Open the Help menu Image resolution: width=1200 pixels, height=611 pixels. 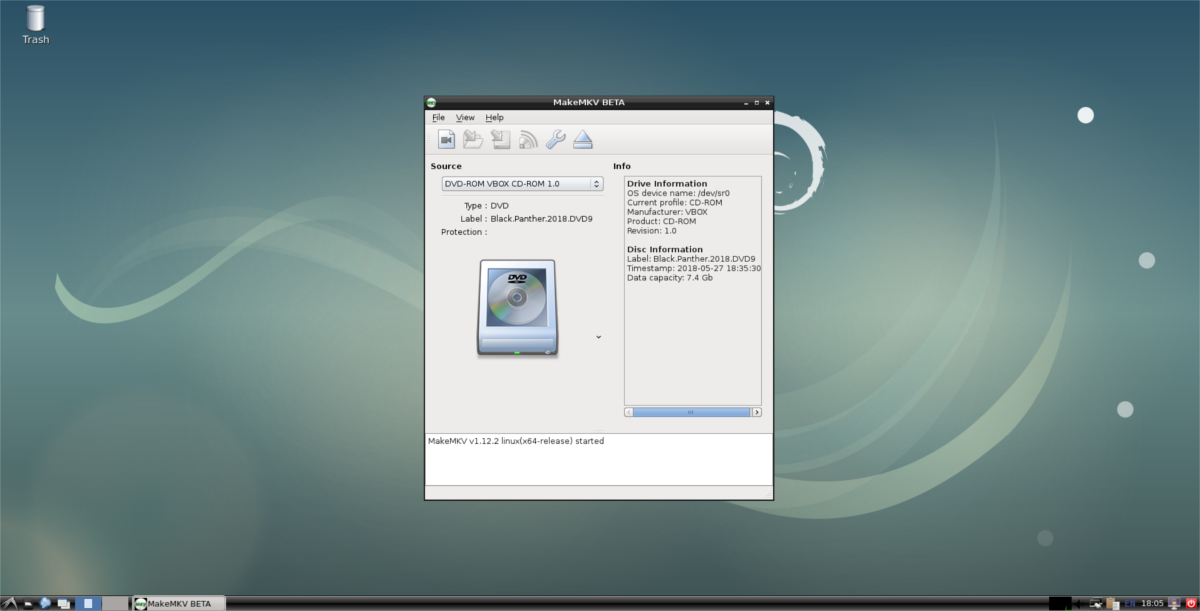(494, 117)
